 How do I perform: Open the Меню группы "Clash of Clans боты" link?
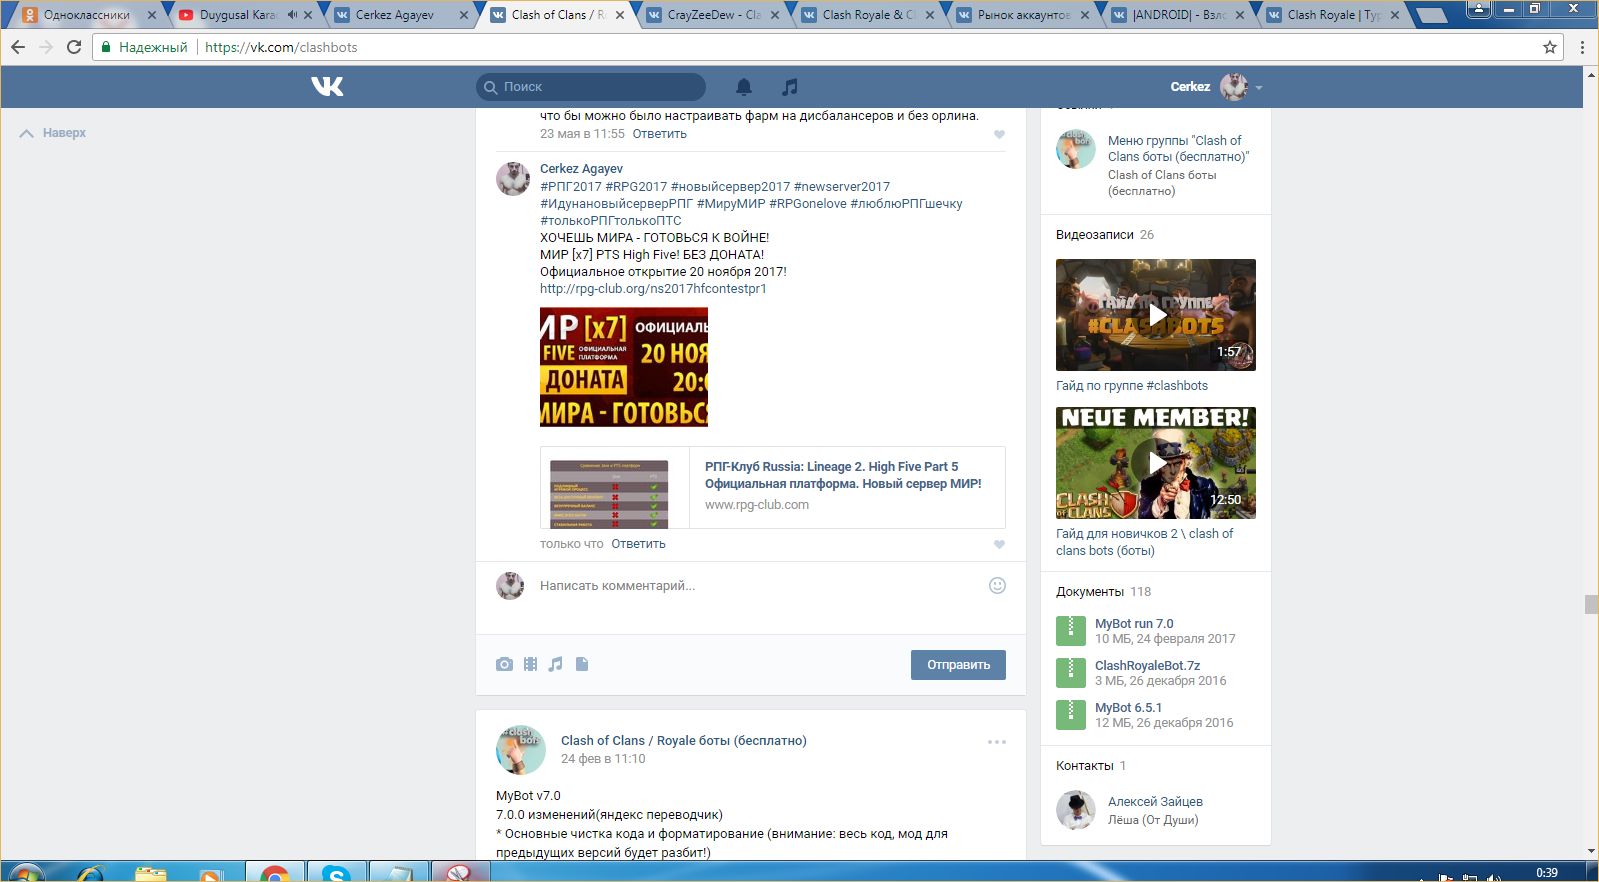(1178, 149)
